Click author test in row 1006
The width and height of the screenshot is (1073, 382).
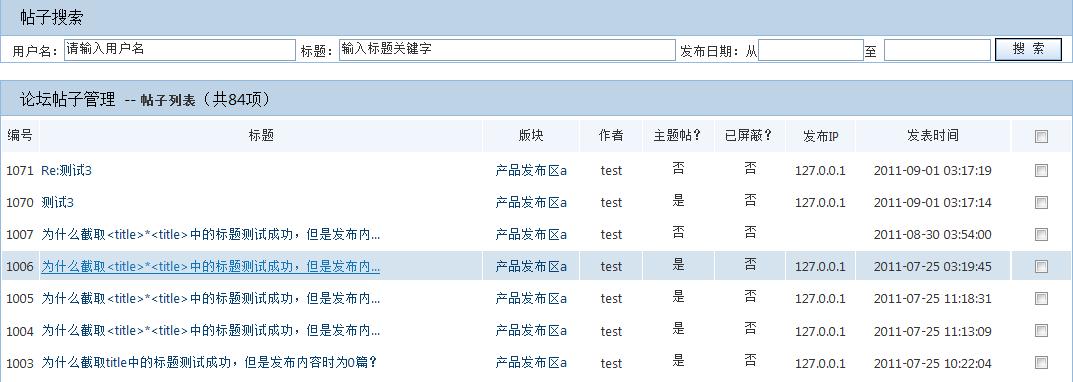(611, 267)
